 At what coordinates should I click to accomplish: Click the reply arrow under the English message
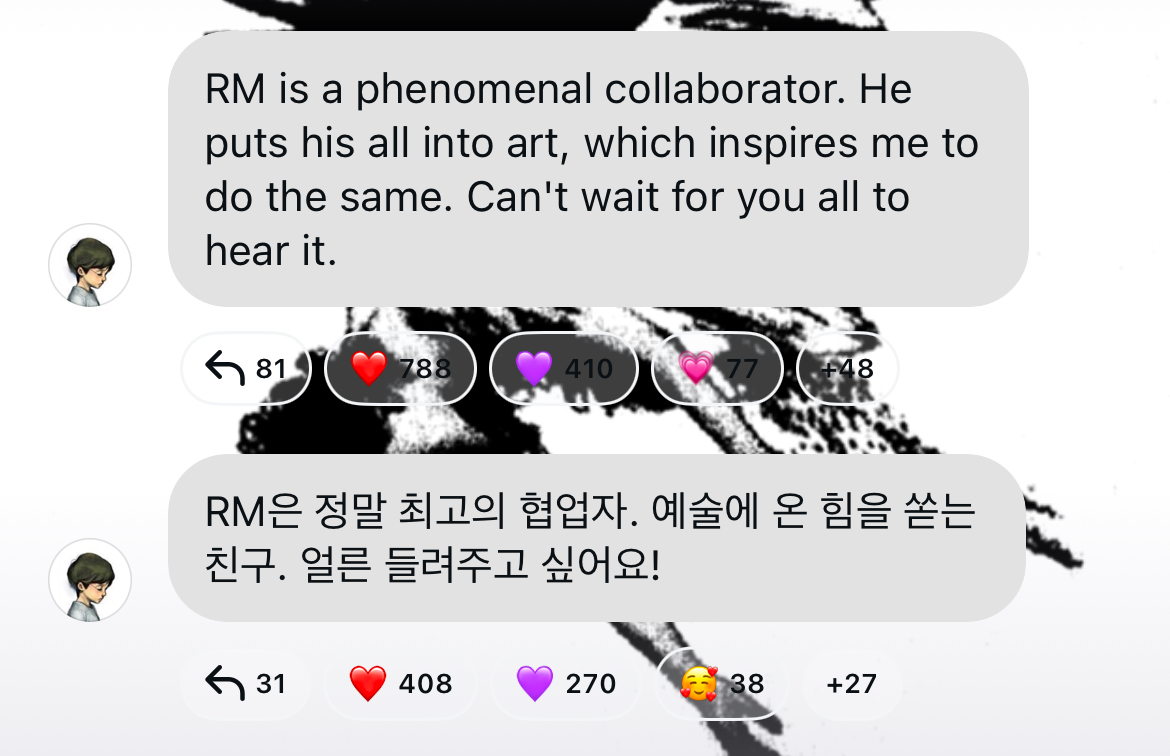pos(225,368)
